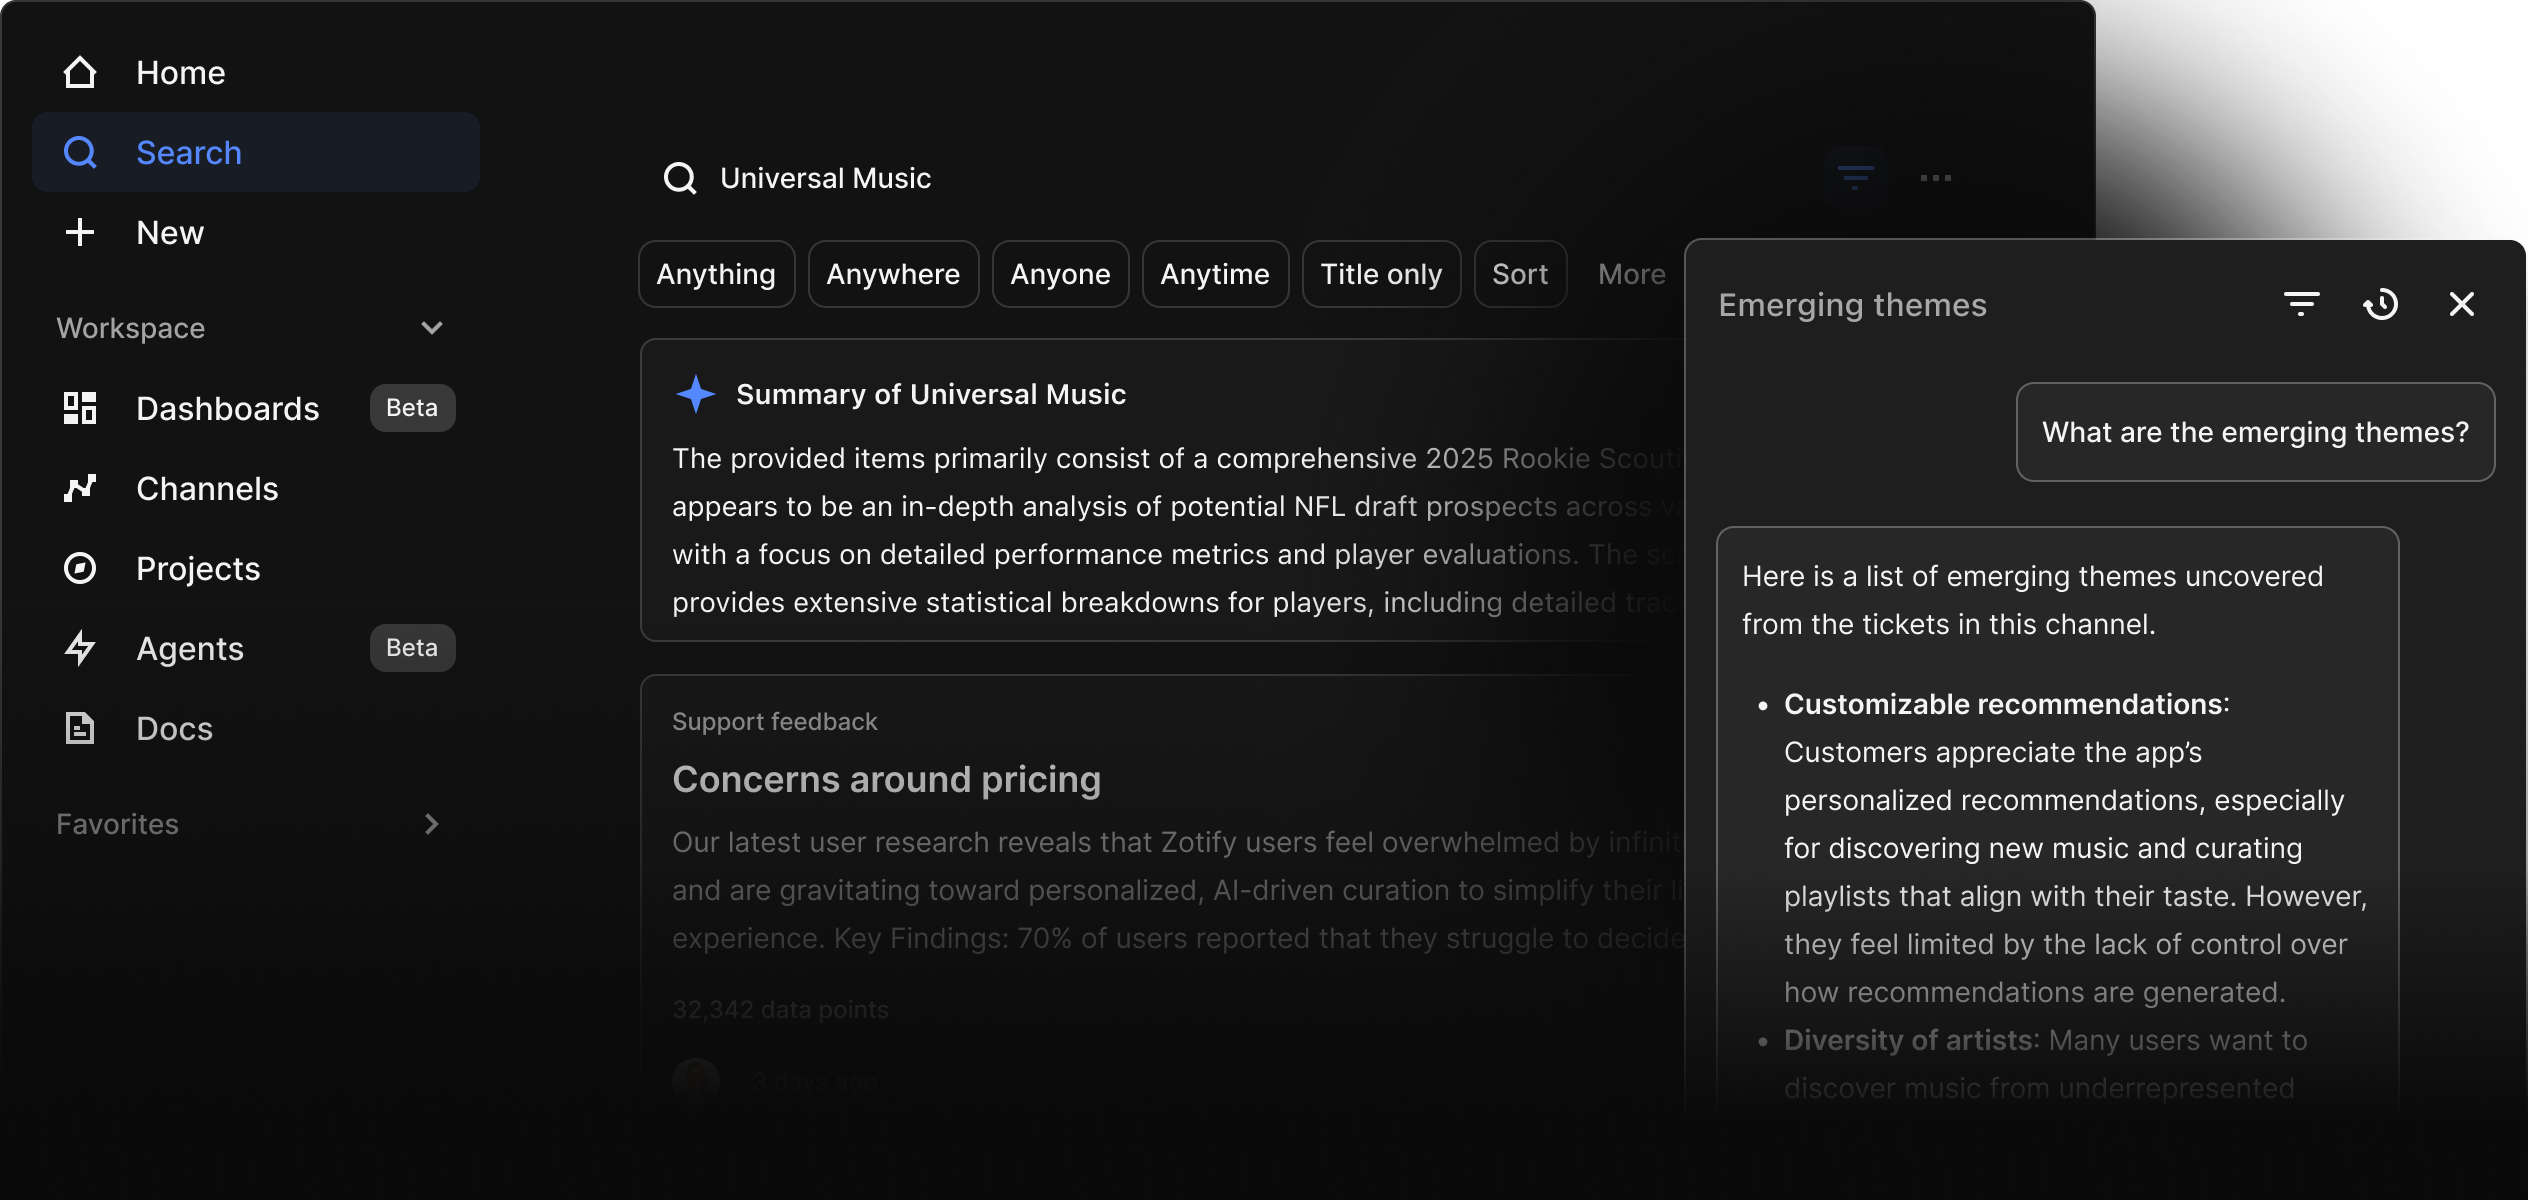Expand the Favorites section arrow
The width and height of the screenshot is (2528, 1200).
(432, 824)
